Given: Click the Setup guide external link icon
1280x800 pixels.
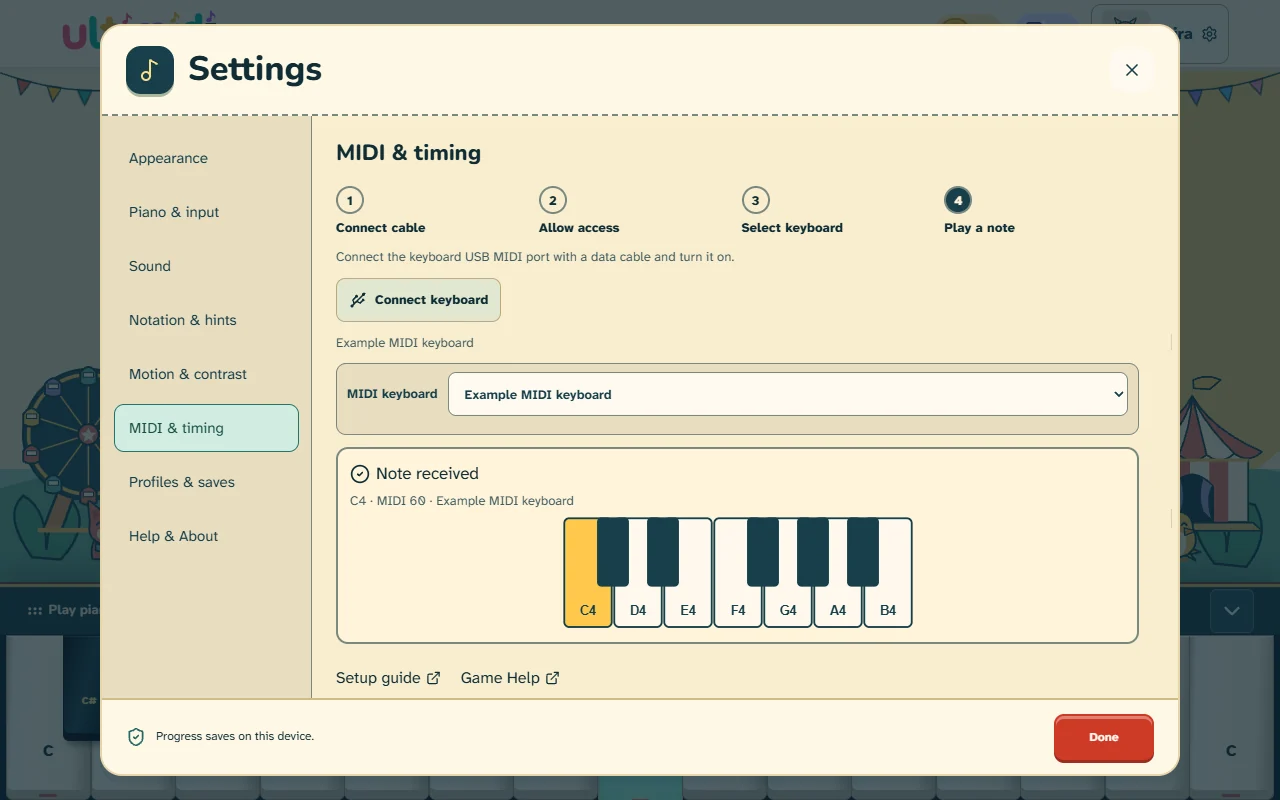Looking at the screenshot, I should [x=433, y=678].
